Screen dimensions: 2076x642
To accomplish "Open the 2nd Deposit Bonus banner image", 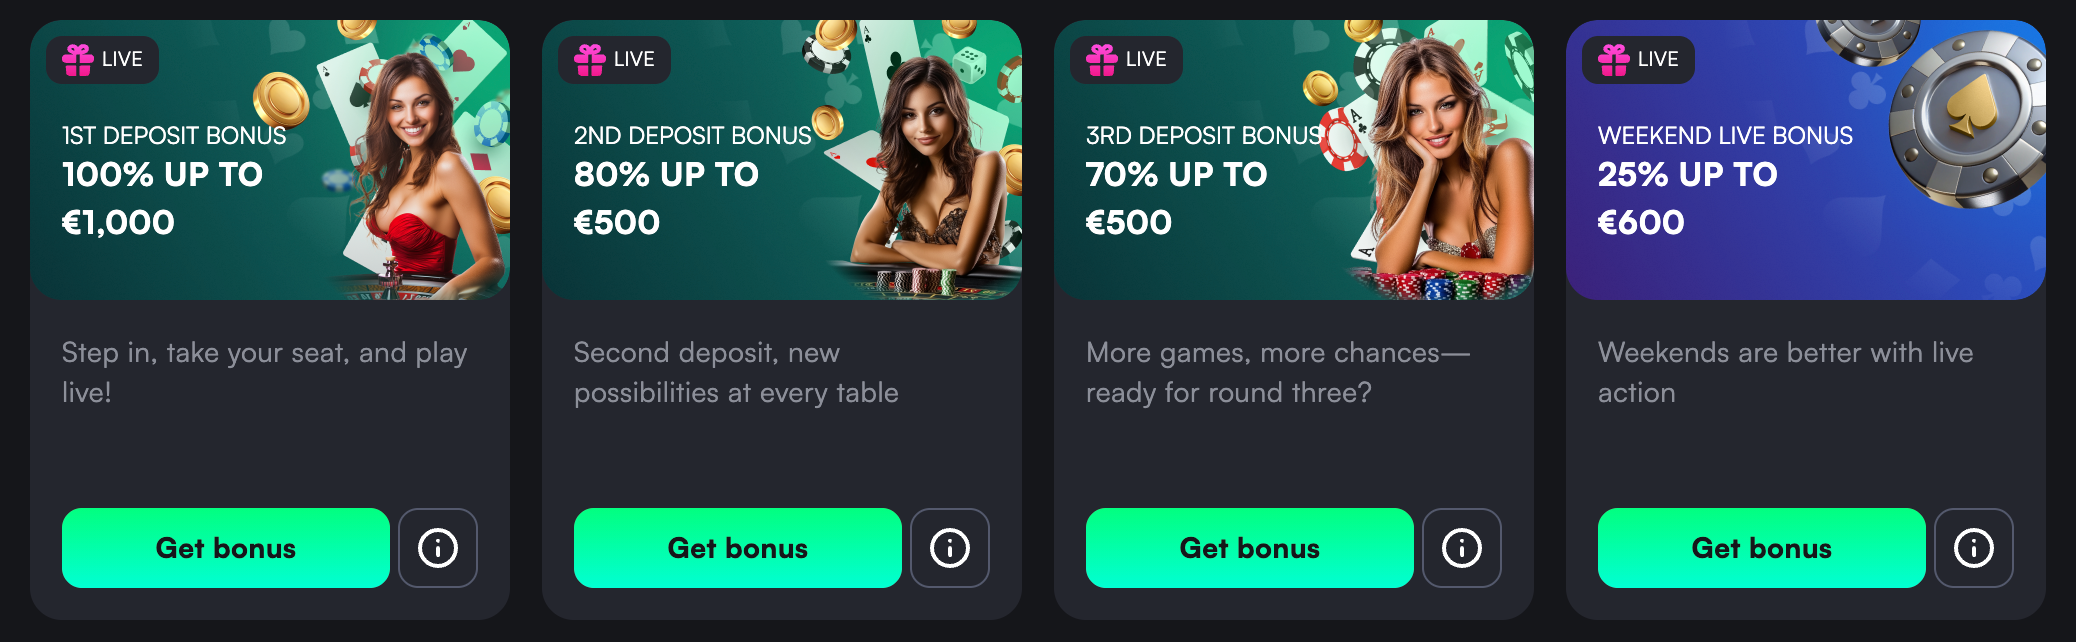I will [x=782, y=160].
